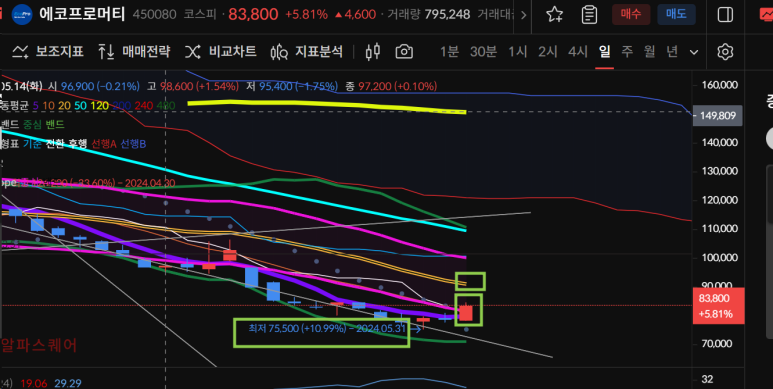This screenshot has width=773, height=389.
Task: Click the 83,800 price in header
Action: tap(253, 15)
